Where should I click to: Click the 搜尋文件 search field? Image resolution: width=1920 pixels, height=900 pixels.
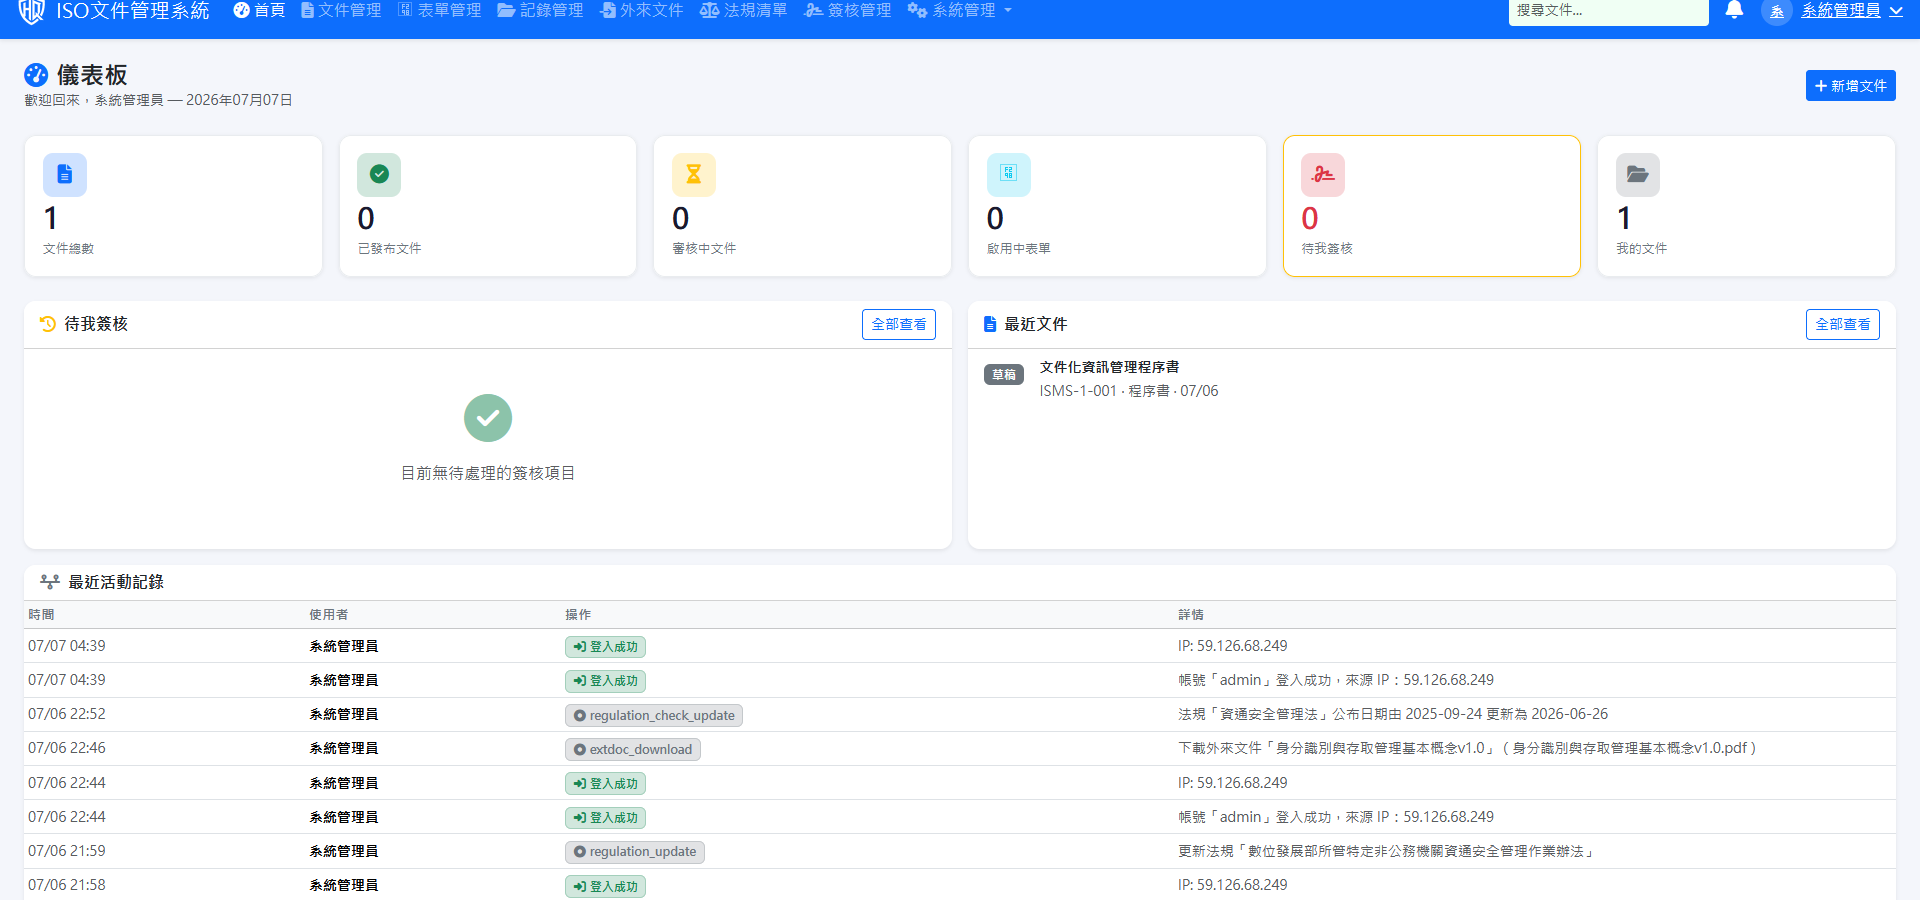click(1608, 11)
